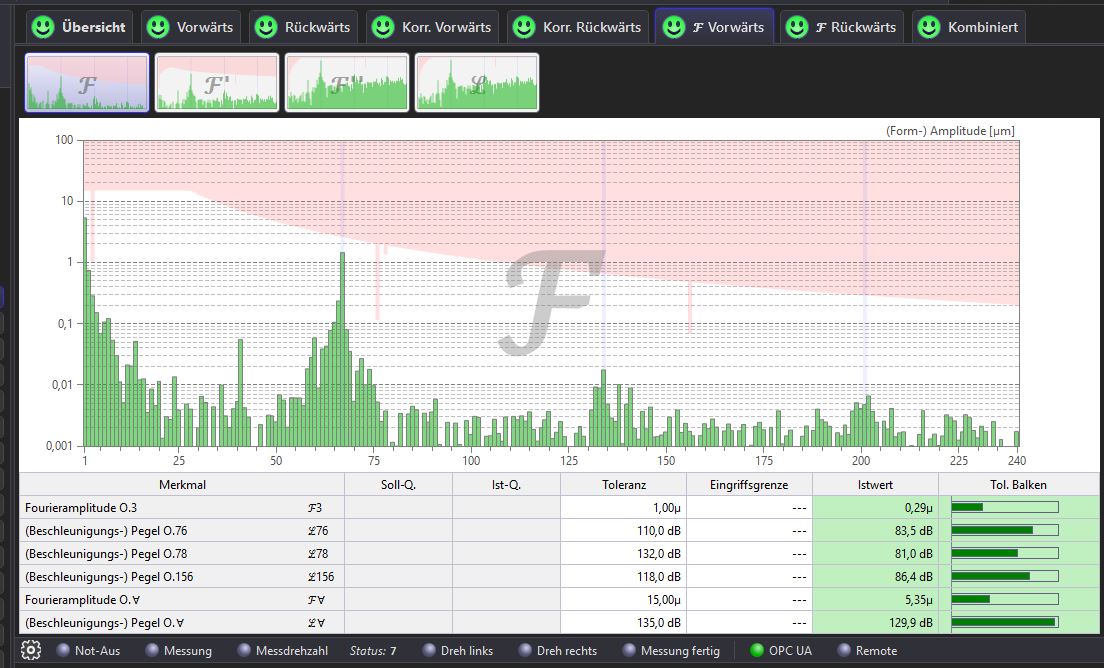Select the Kombiniert tab
This screenshot has width=1104, height=668.
968,27
